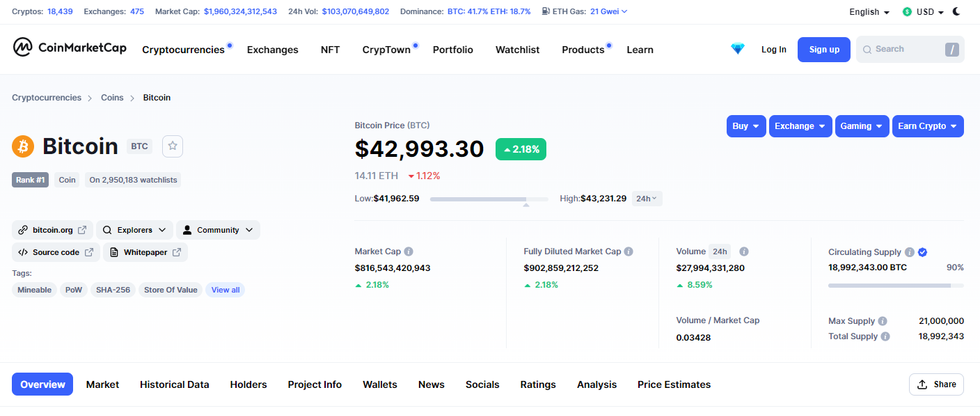Click the Total Supply info icon
Viewport: 980px width, 416px height.
[x=885, y=336]
